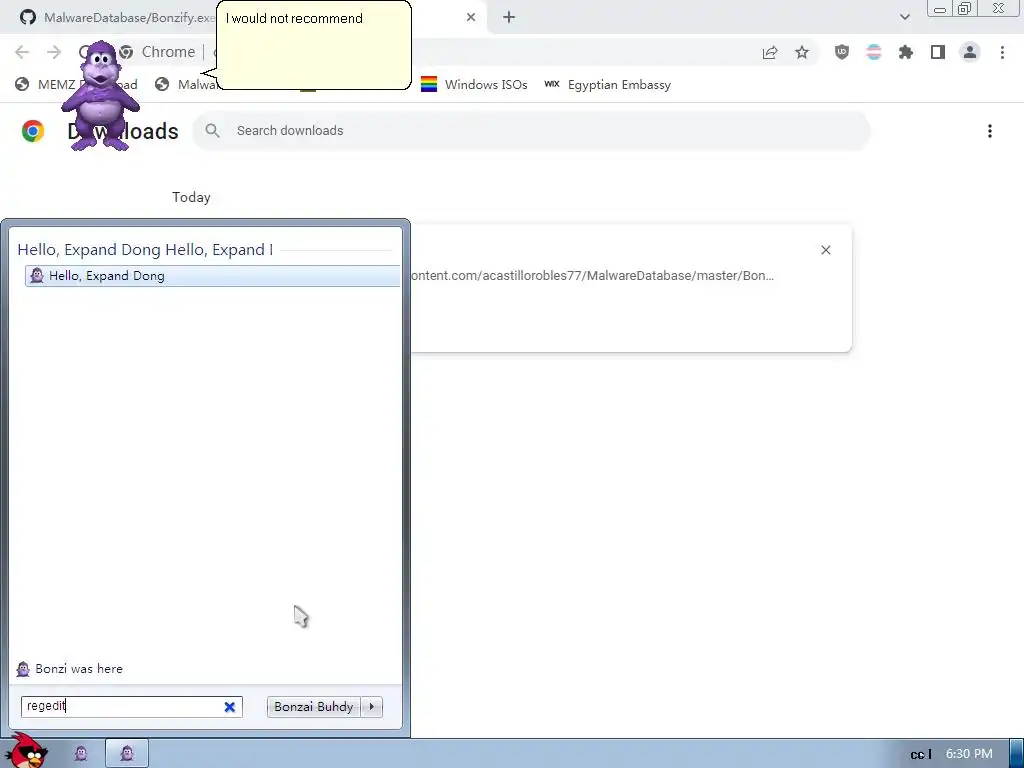Click the Show desktop strip
Screen dimensions: 1024x768
[x=1016, y=754]
